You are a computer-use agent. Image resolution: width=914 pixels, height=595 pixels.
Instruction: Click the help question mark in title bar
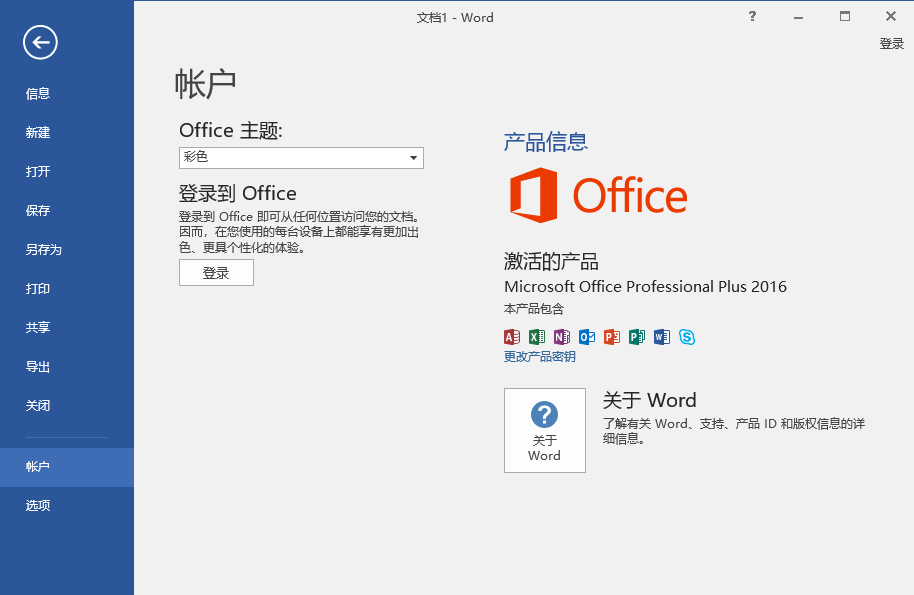[752, 16]
